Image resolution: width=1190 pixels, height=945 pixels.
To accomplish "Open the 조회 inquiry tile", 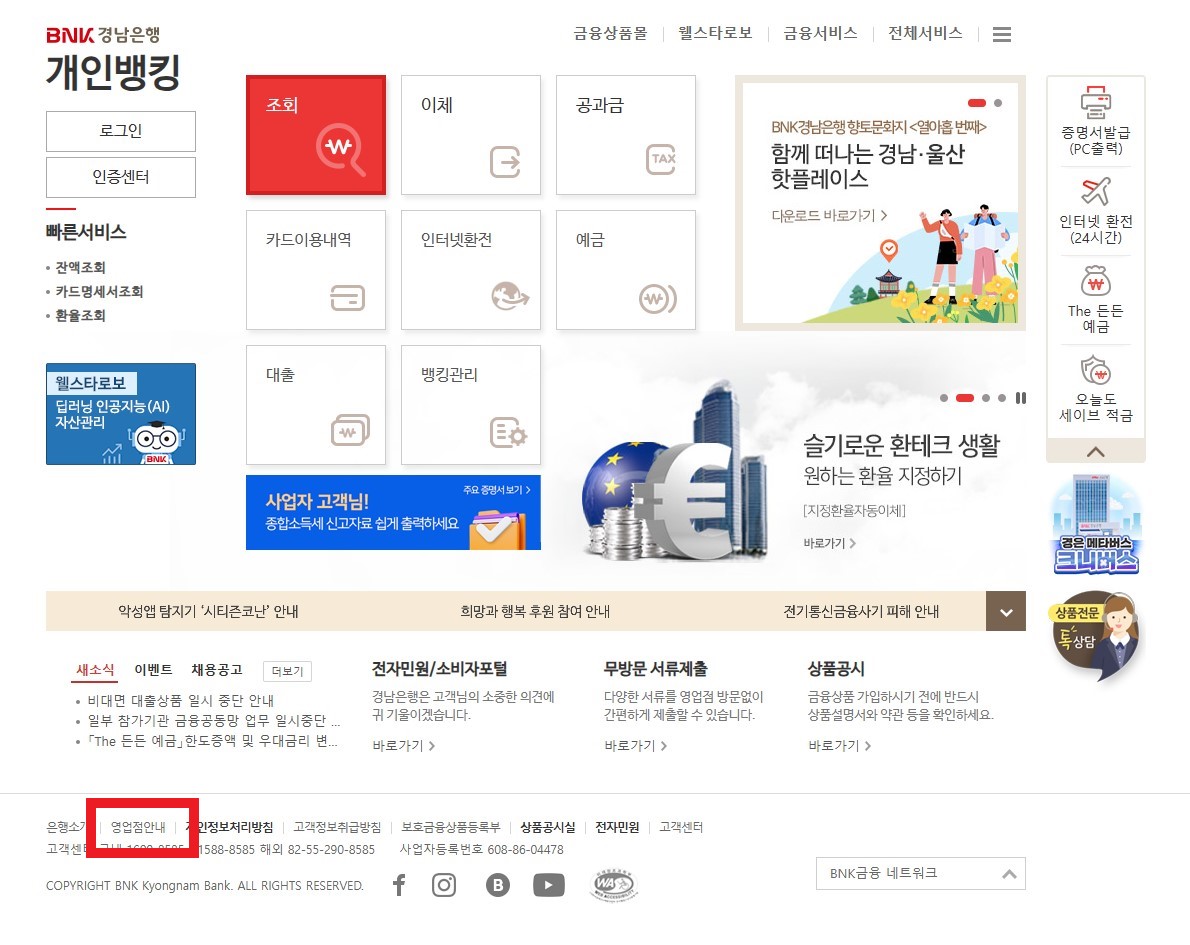I will pyautogui.click(x=316, y=135).
